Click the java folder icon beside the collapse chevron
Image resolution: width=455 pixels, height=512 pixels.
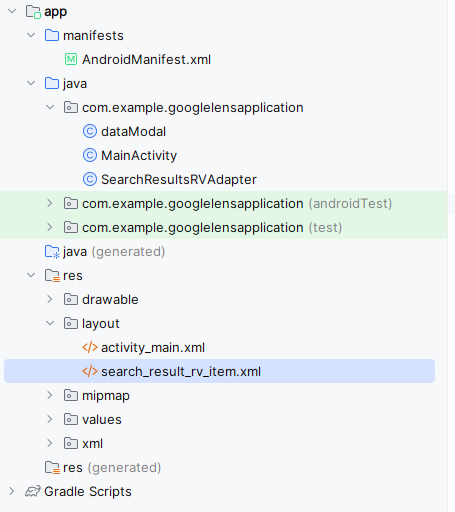coord(52,83)
